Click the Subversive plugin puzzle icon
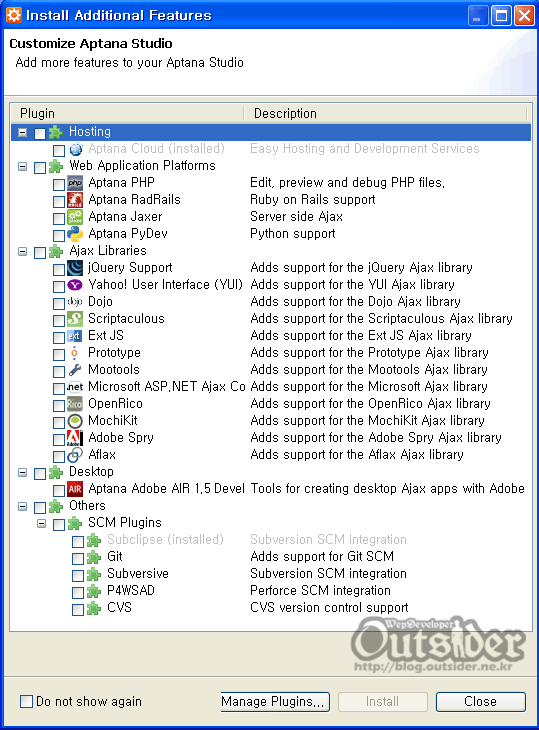The image size is (539, 730). point(94,574)
